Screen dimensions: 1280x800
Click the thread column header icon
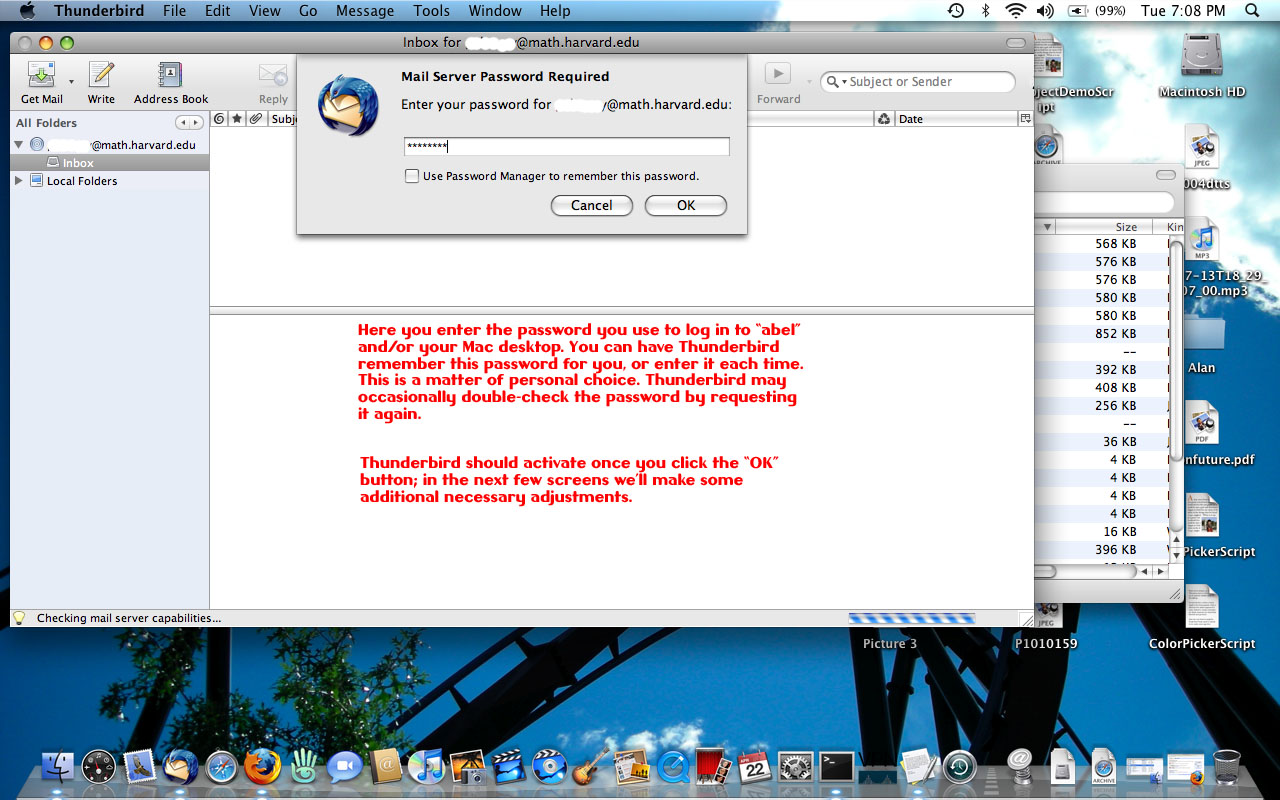coord(220,119)
